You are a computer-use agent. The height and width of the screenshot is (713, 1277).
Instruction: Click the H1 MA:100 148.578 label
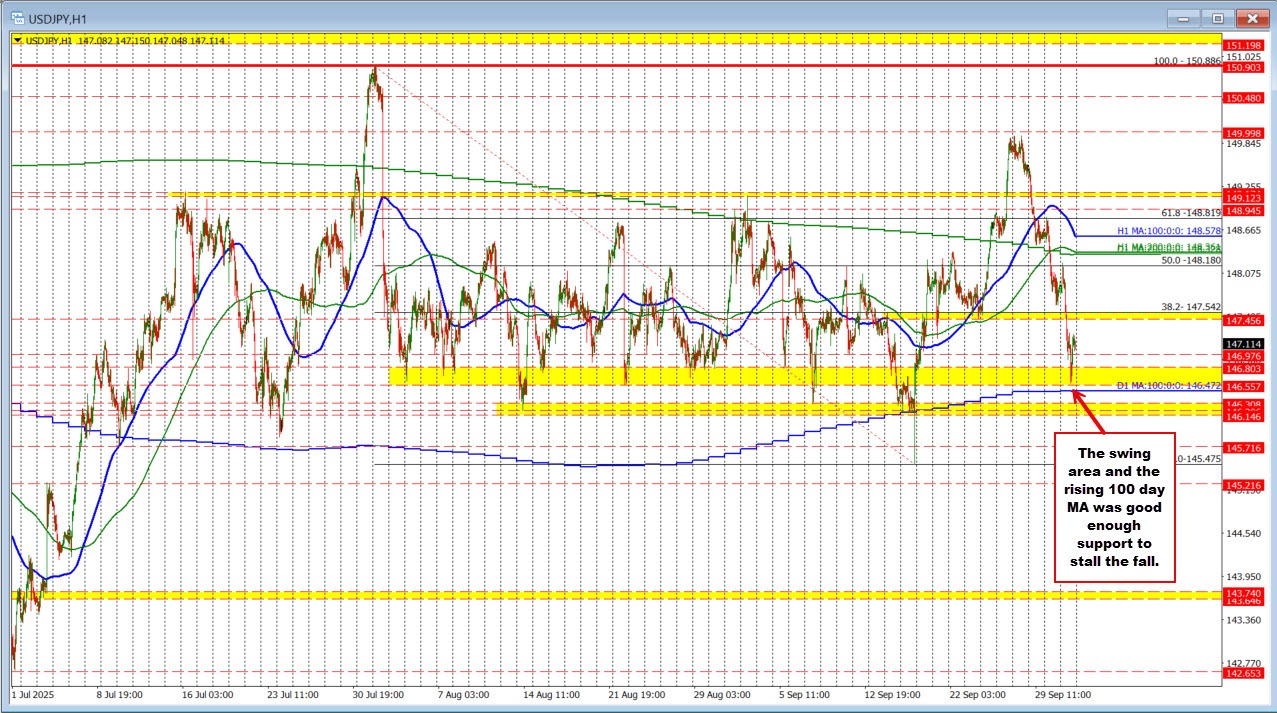1170,231
